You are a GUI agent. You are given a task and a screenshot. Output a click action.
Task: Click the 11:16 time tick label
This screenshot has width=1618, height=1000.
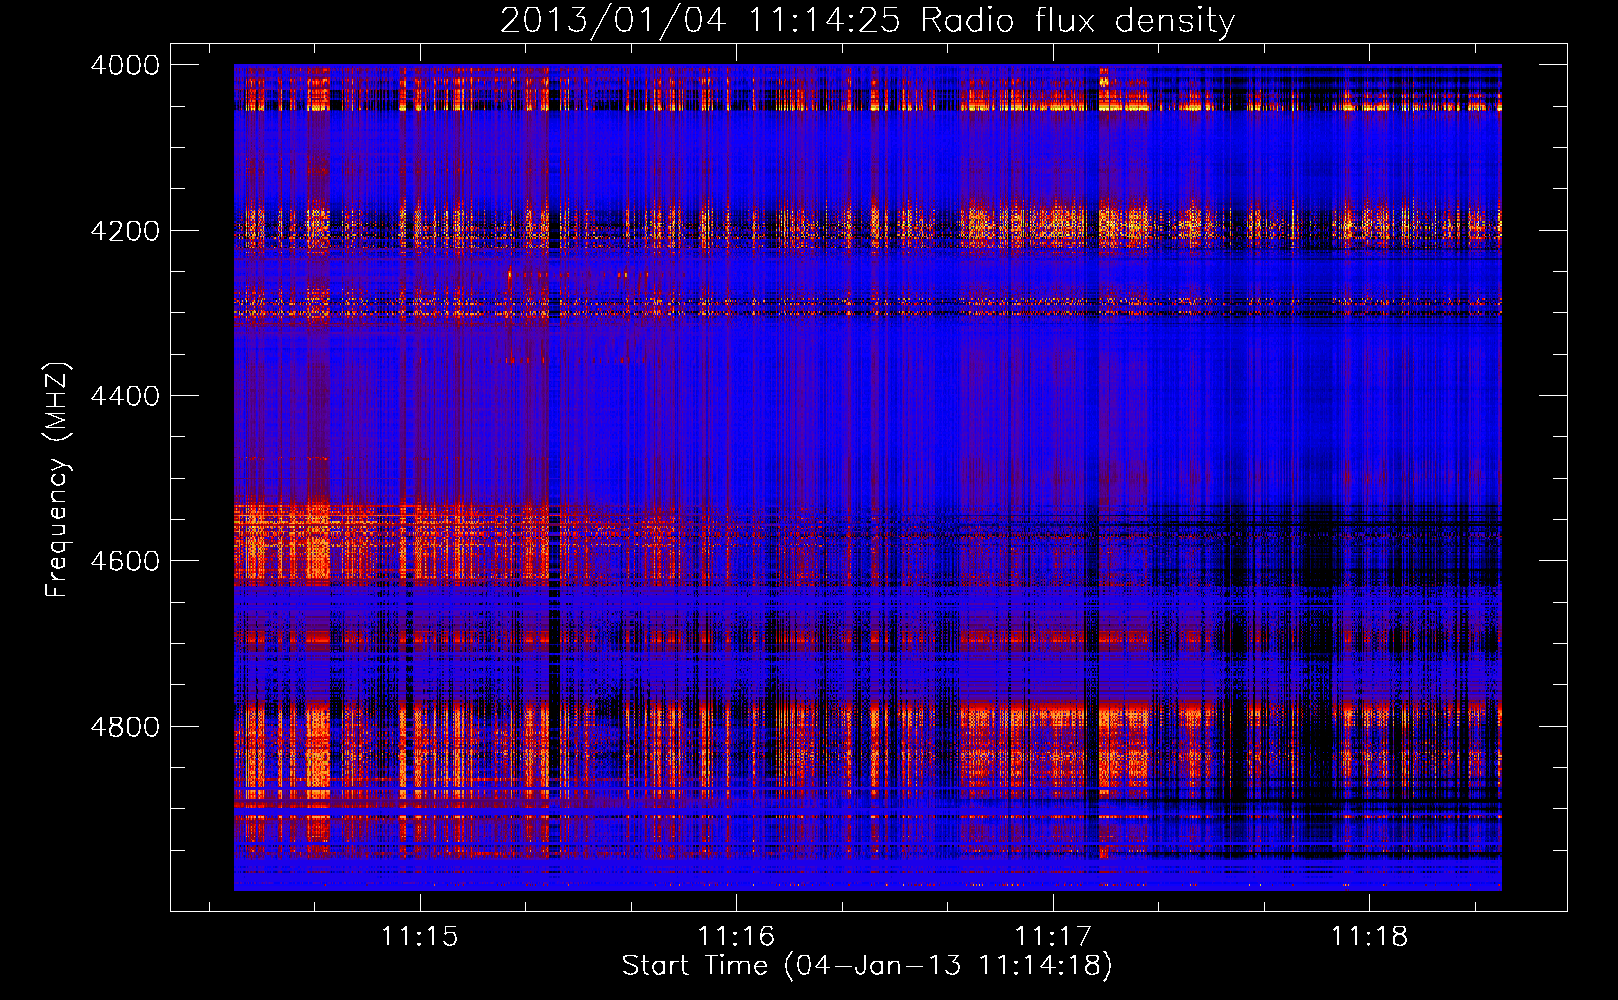[736, 936]
